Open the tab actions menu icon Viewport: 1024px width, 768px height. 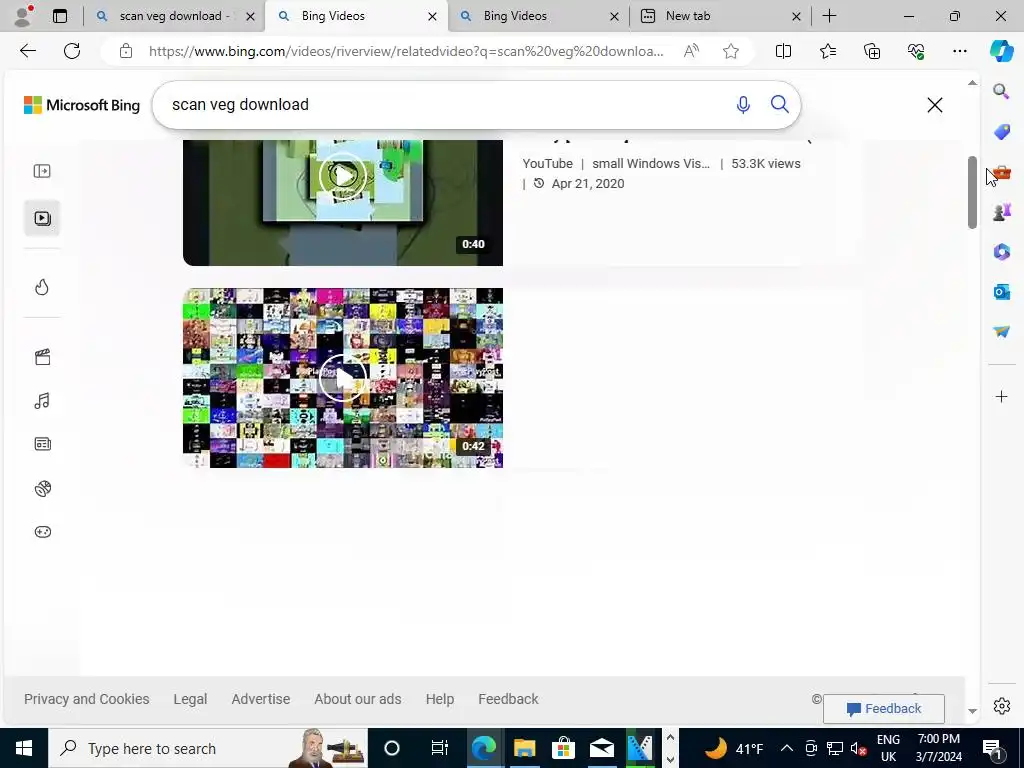tap(60, 16)
